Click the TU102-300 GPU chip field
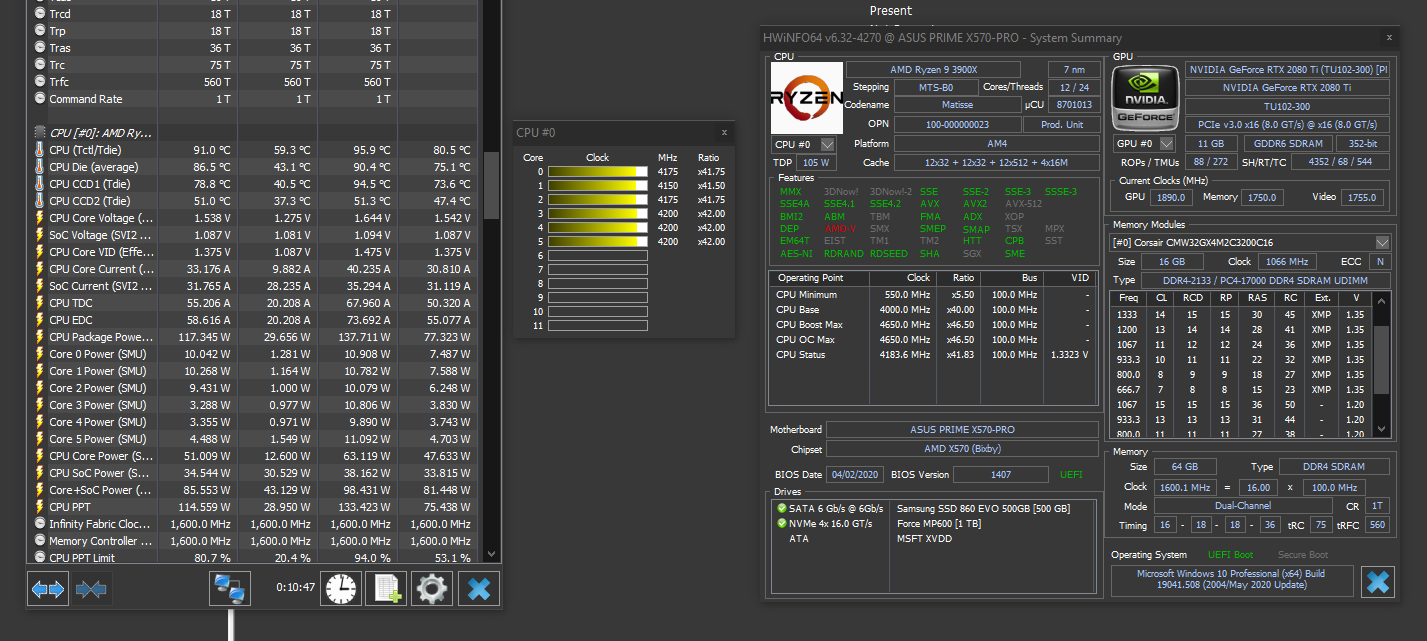This screenshot has width=1427, height=641. click(x=1288, y=106)
